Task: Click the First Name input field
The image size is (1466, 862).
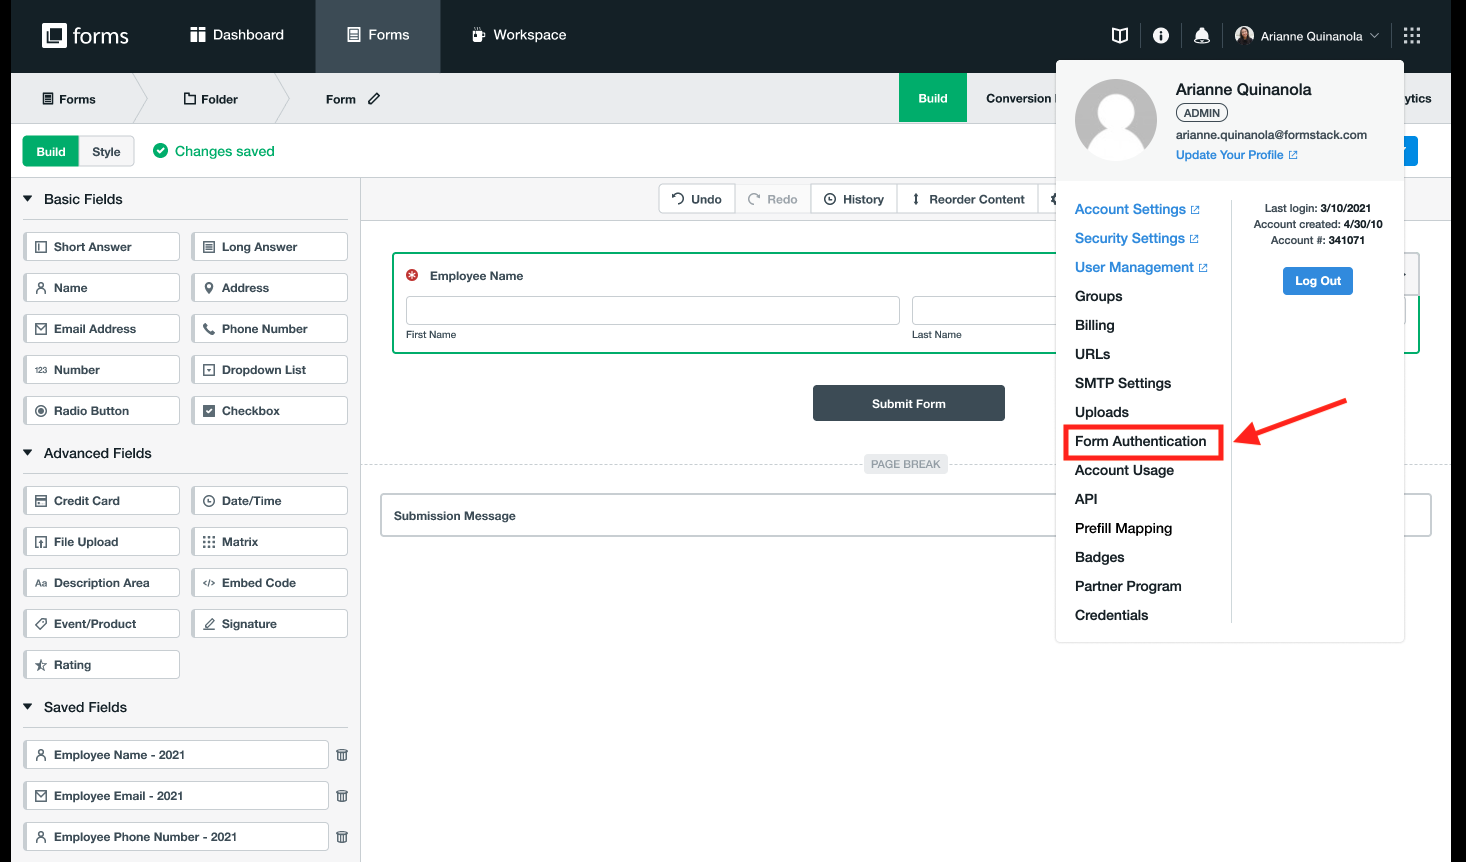Action: point(652,310)
